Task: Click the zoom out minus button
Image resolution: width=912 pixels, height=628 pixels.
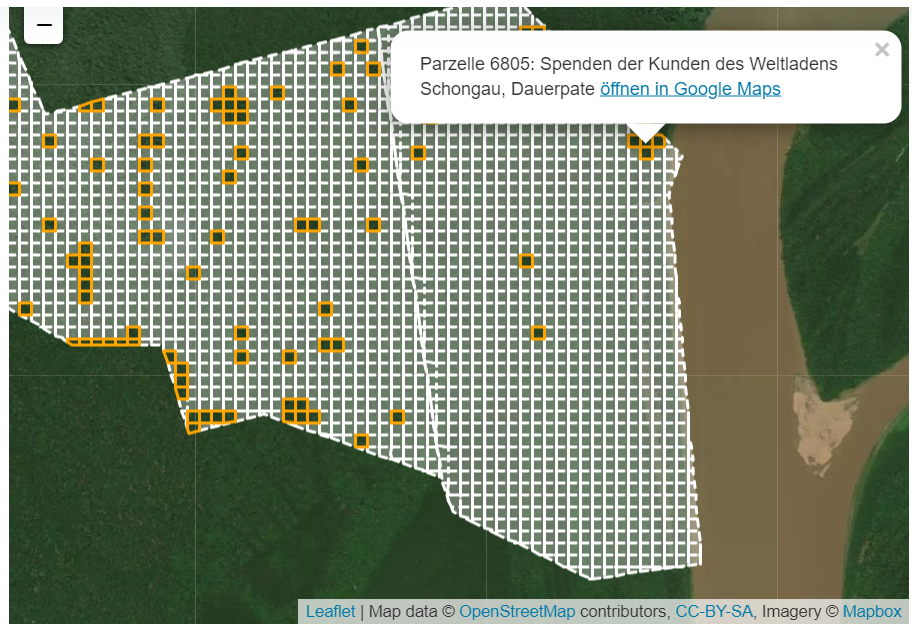Action: pyautogui.click(x=44, y=25)
